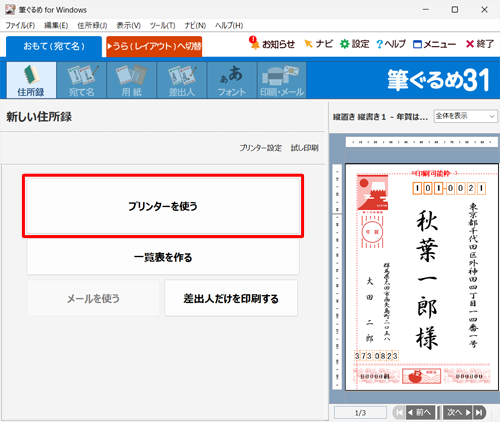
Task: Open the ヘルプ(H) menu
Action: click(x=229, y=25)
